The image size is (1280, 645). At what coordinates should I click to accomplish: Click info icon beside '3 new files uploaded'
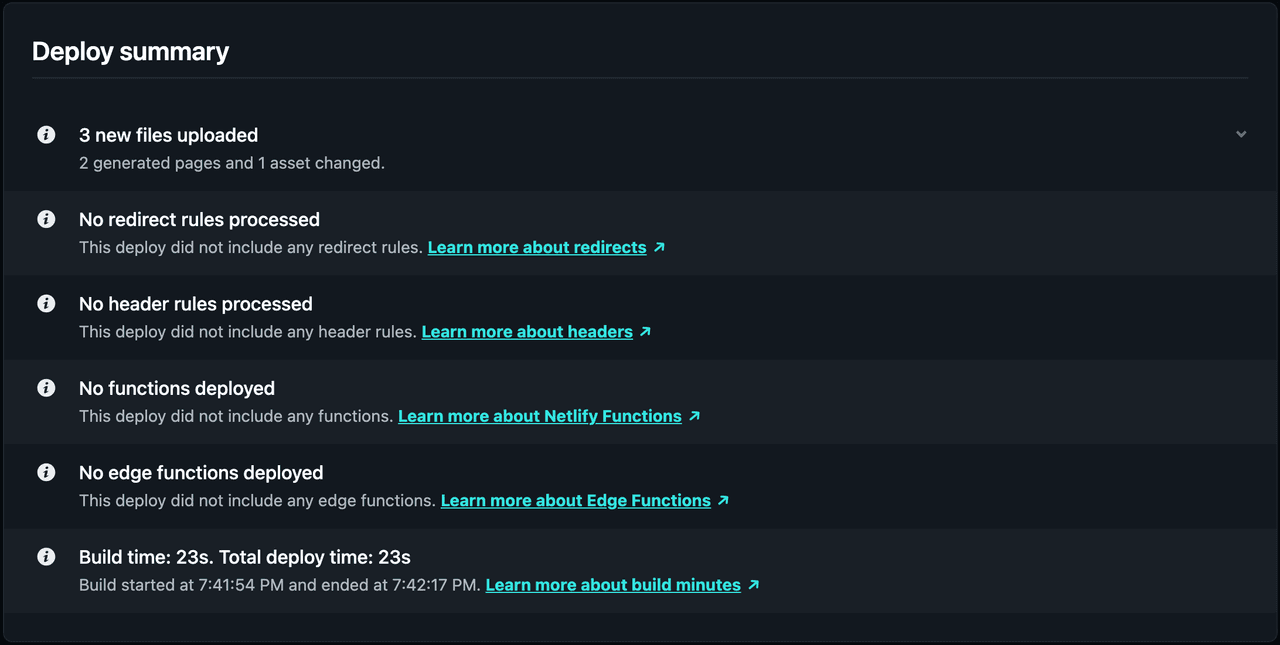pyautogui.click(x=46, y=135)
